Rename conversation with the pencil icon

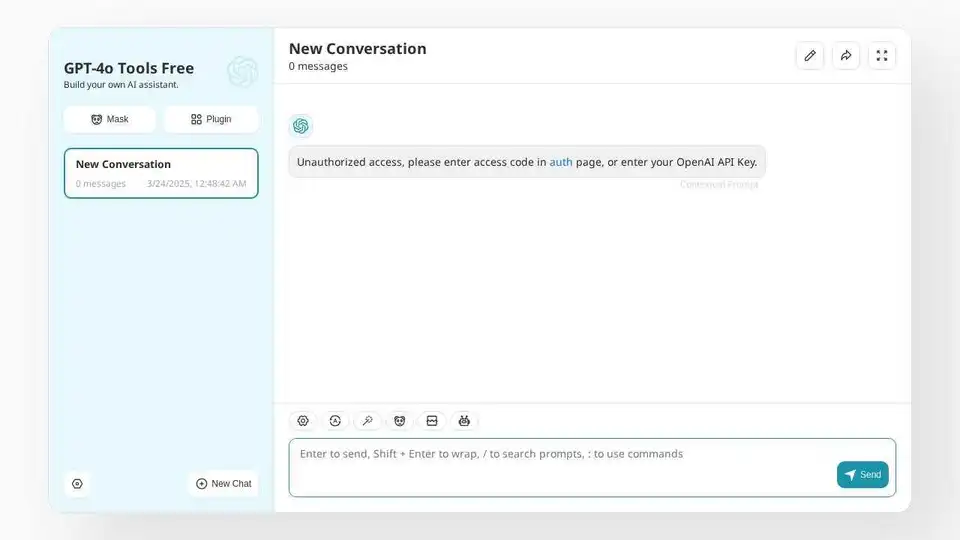pyautogui.click(x=810, y=56)
